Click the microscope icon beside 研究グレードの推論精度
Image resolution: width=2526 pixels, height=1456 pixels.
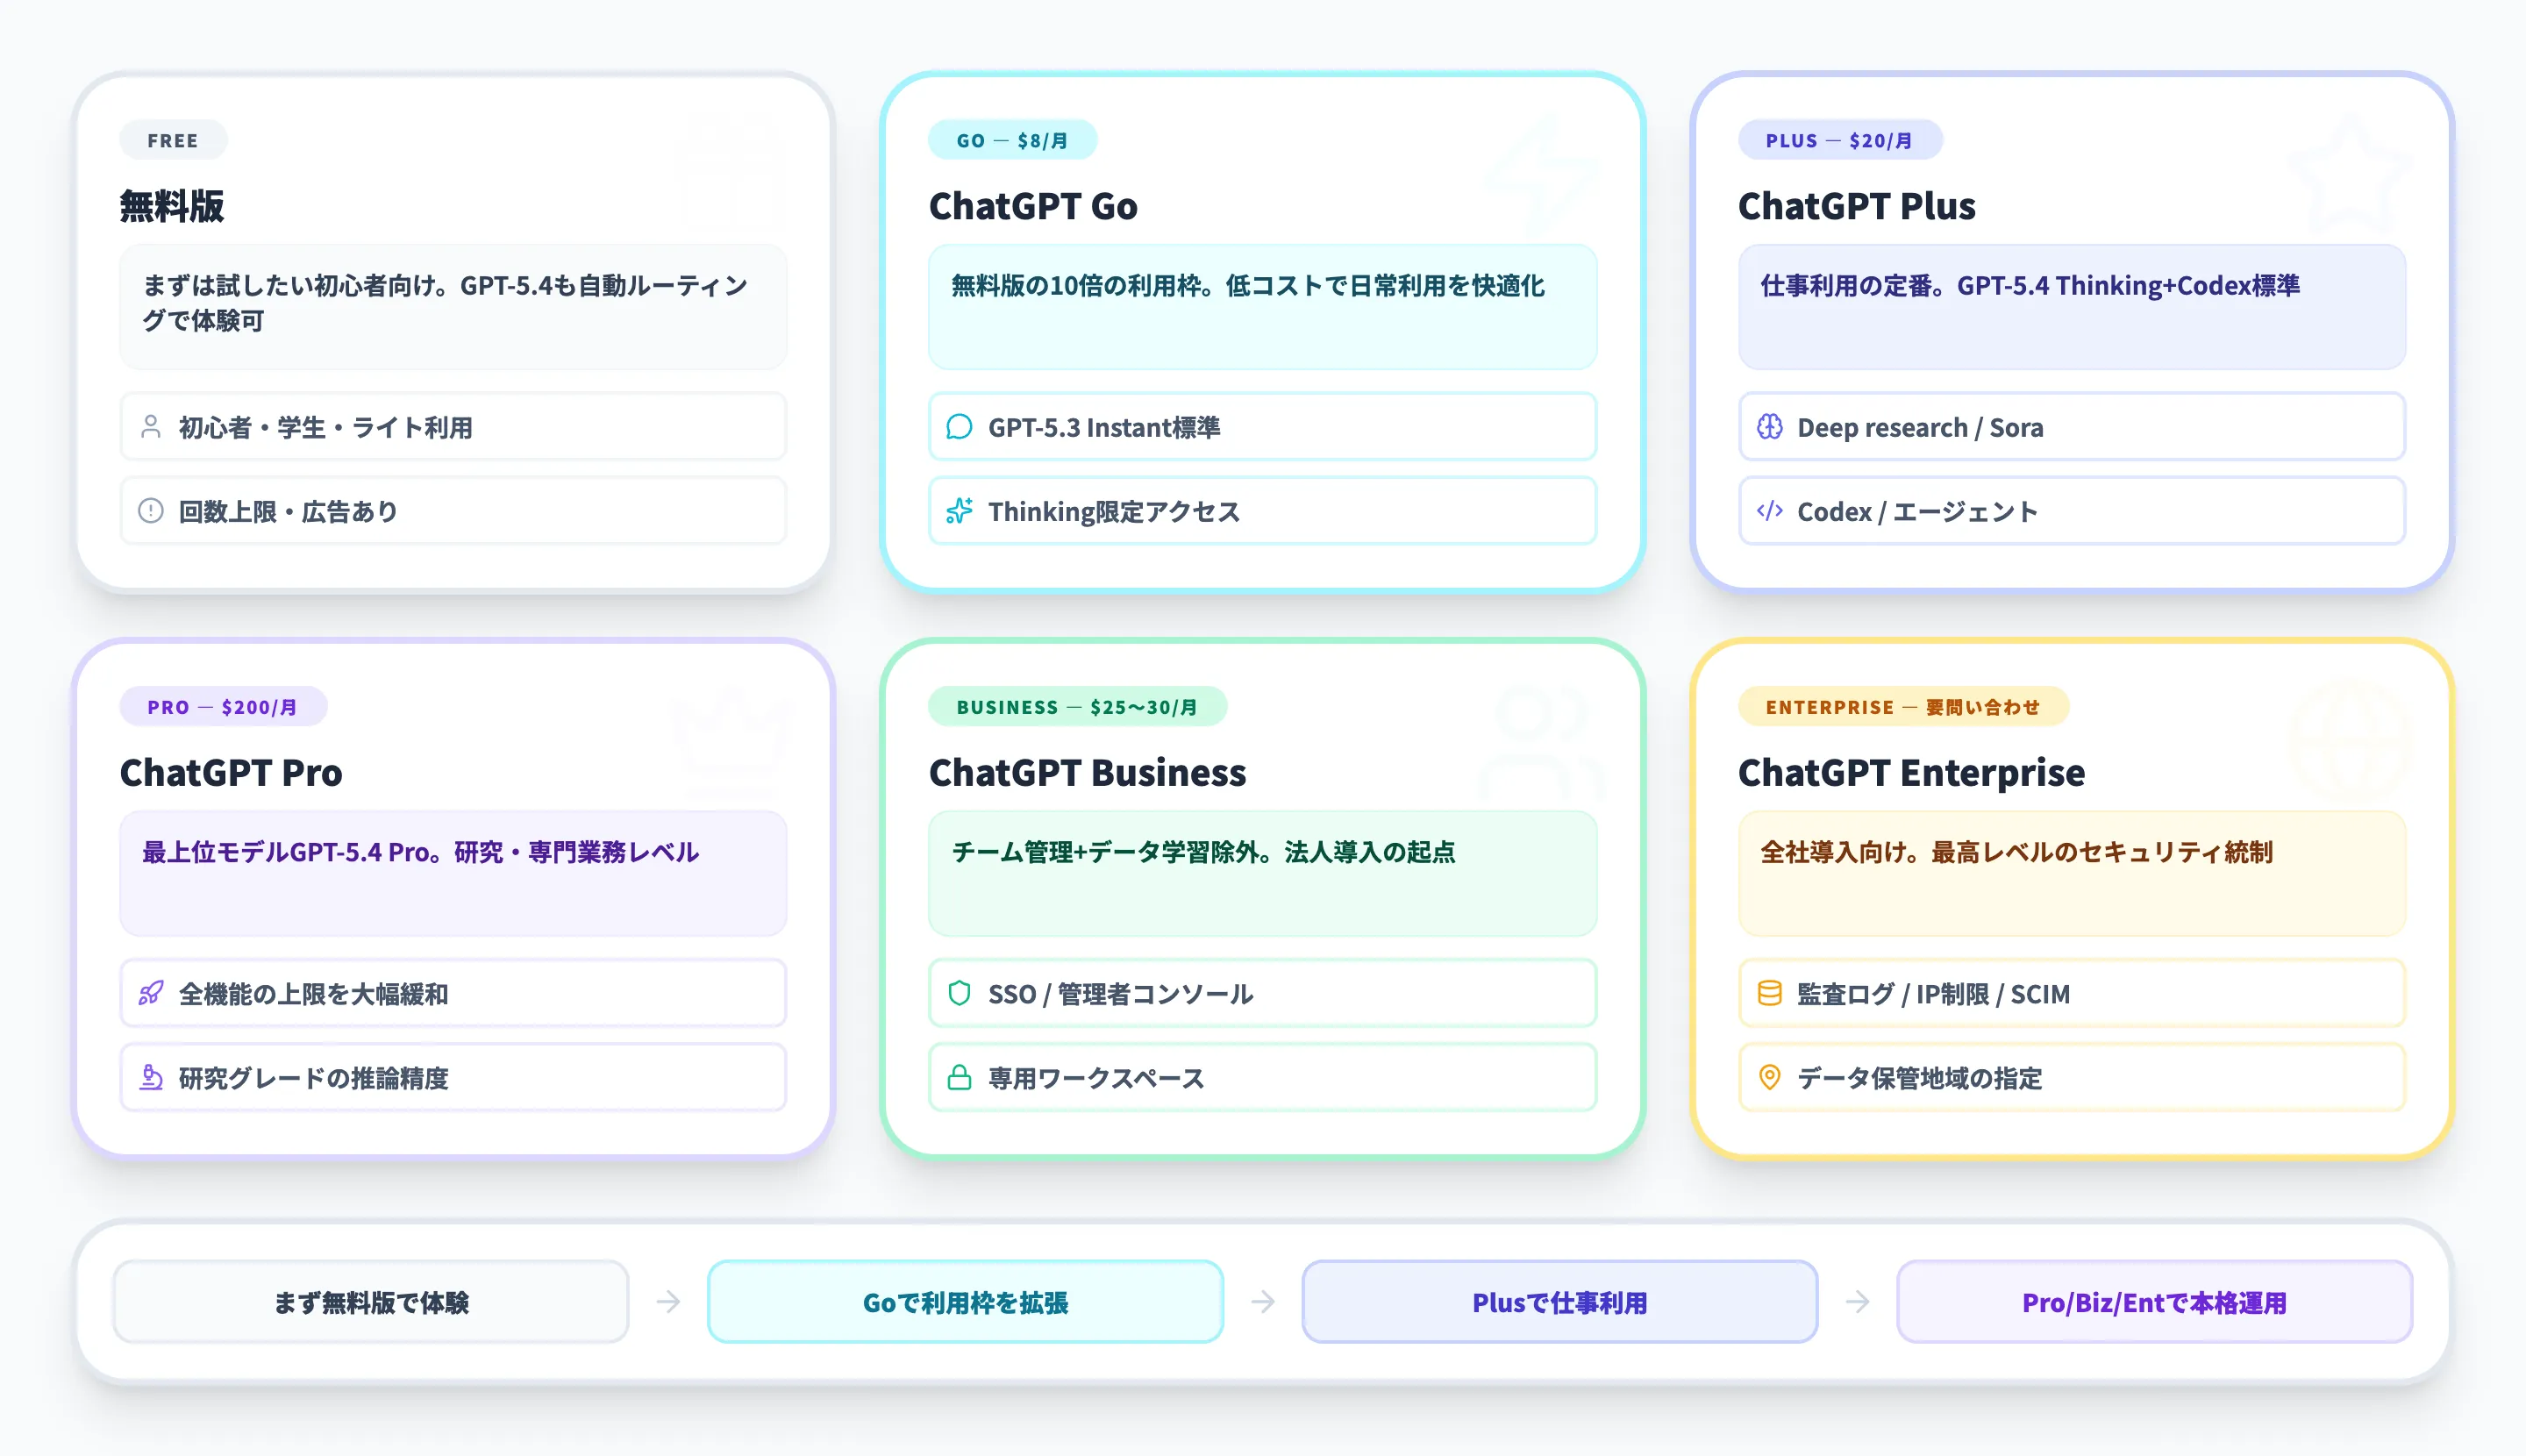(150, 1078)
